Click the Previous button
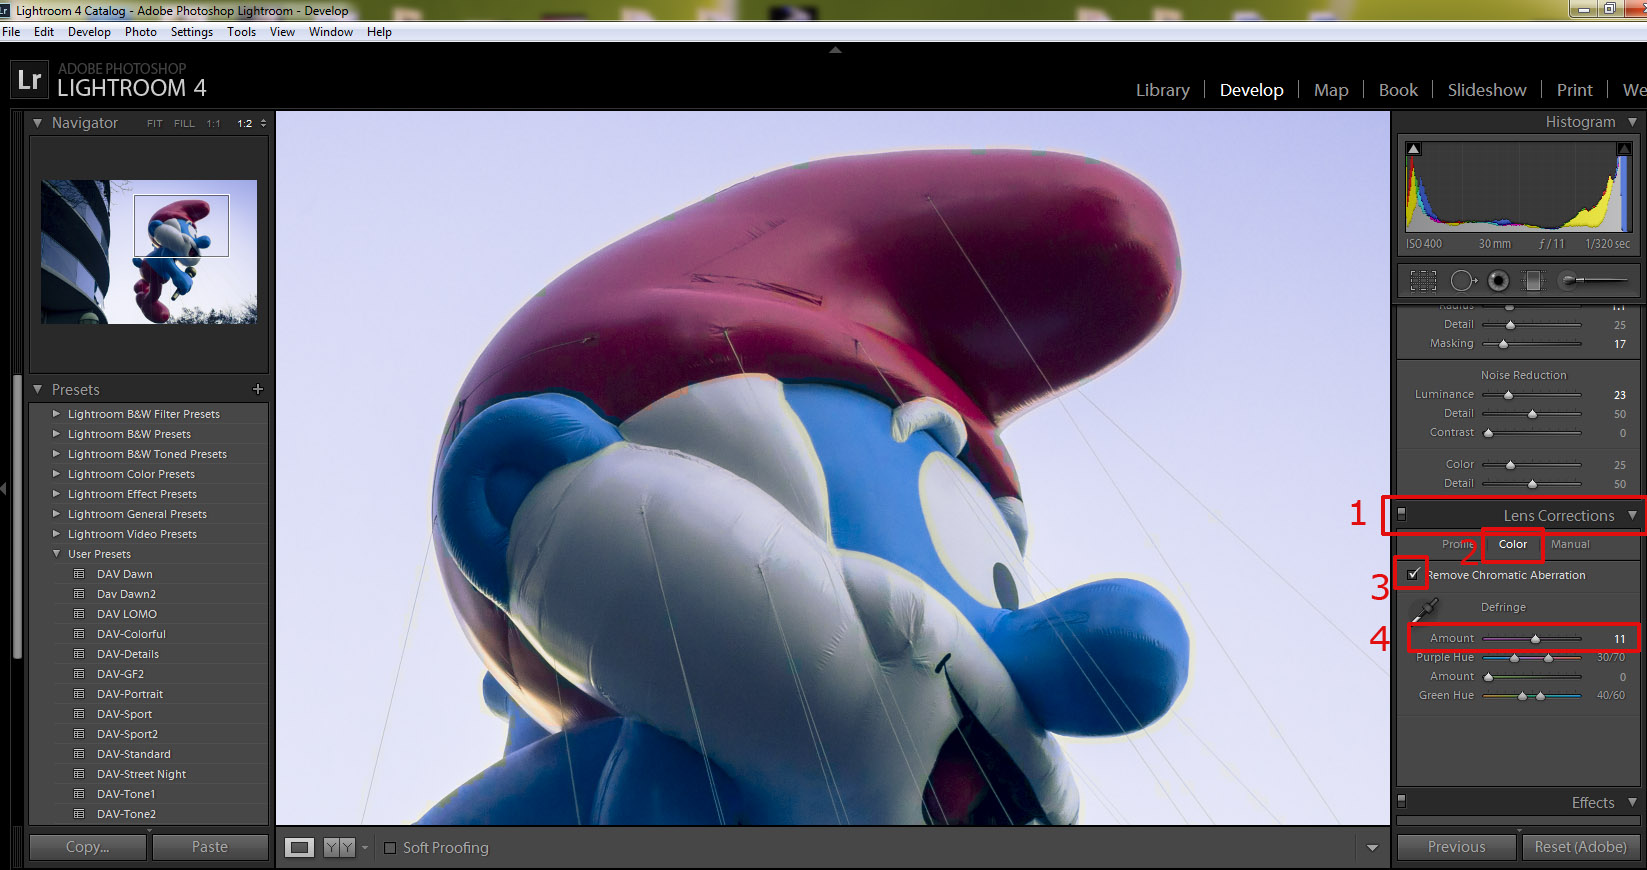 [1456, 847]
